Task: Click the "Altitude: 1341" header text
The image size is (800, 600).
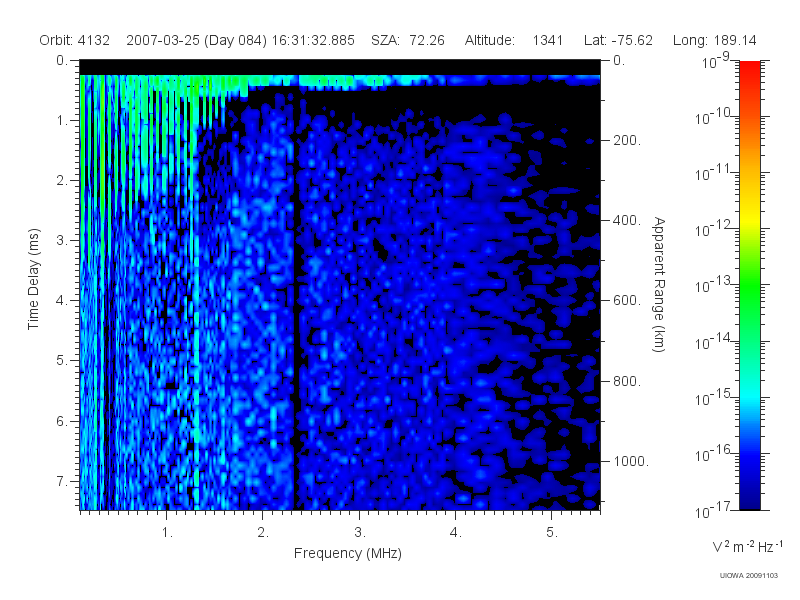Action: [x=514, y=40]
